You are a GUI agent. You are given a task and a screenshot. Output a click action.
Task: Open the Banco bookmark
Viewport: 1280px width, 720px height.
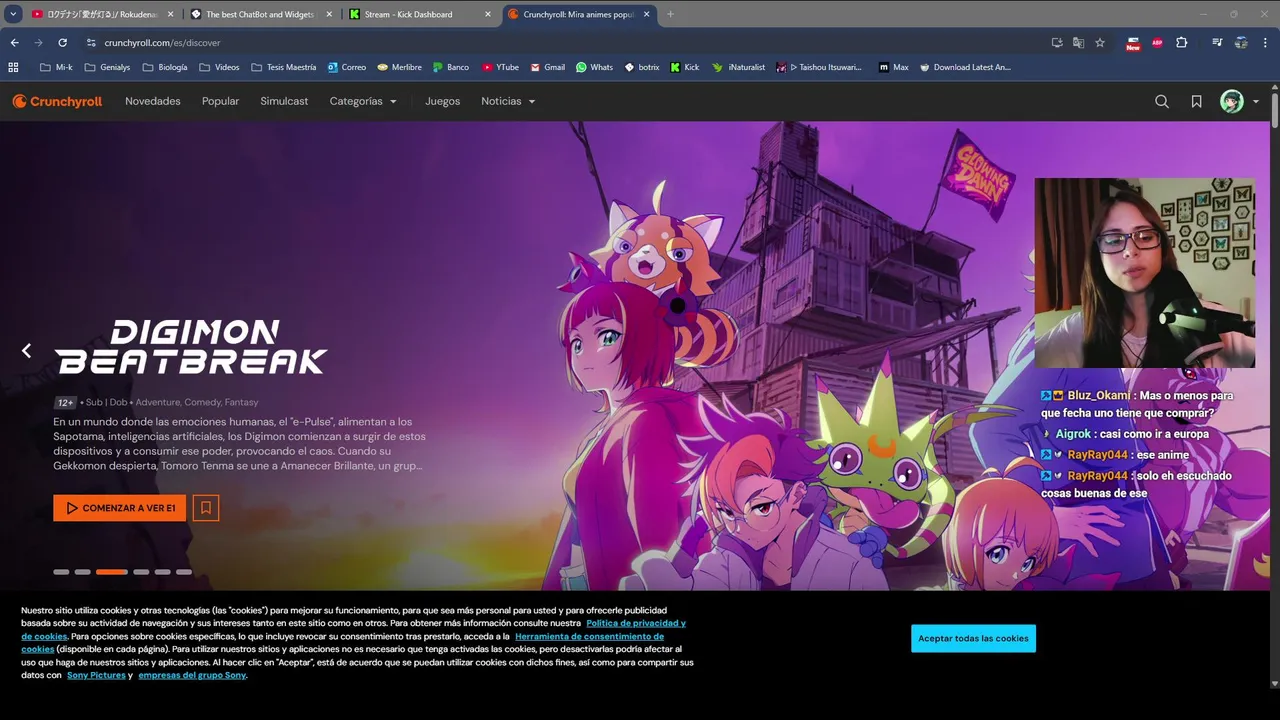click(451, 67)
